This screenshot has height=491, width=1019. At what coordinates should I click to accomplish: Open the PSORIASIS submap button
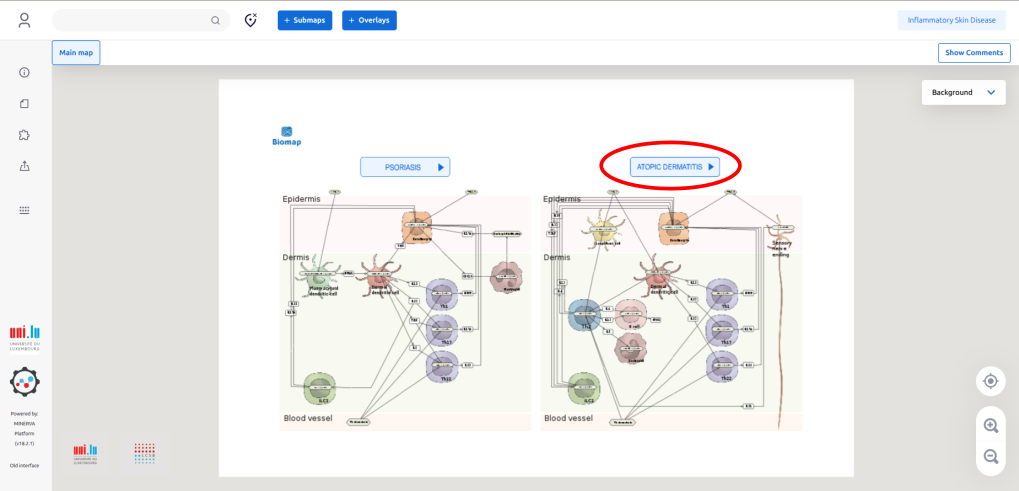(x=405, y=167)
